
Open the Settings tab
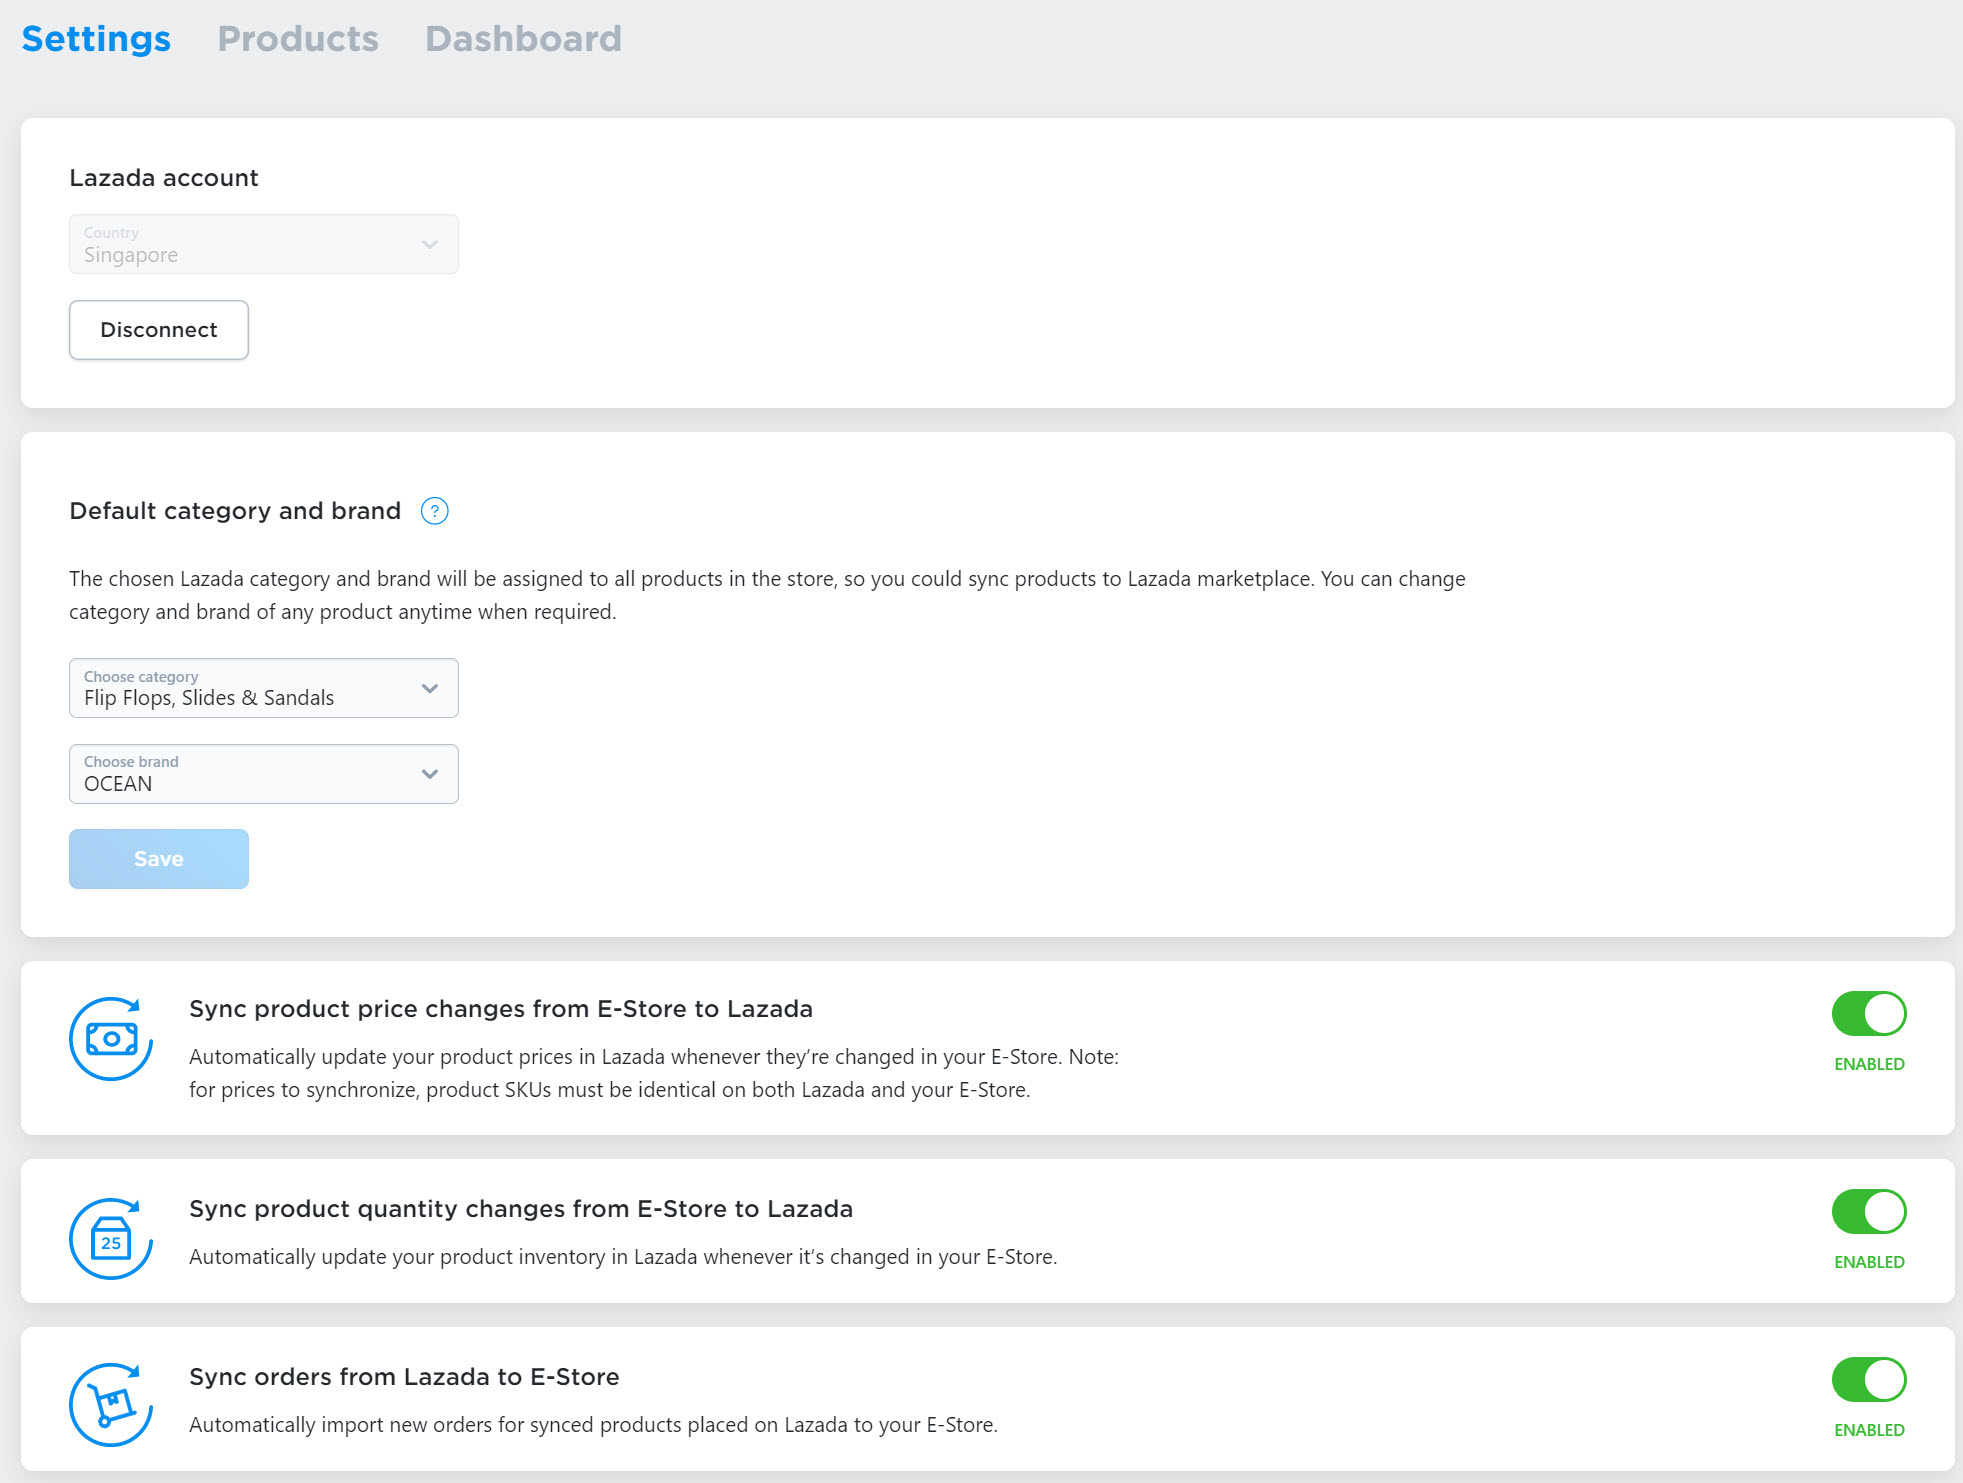[x=96, y=39]
